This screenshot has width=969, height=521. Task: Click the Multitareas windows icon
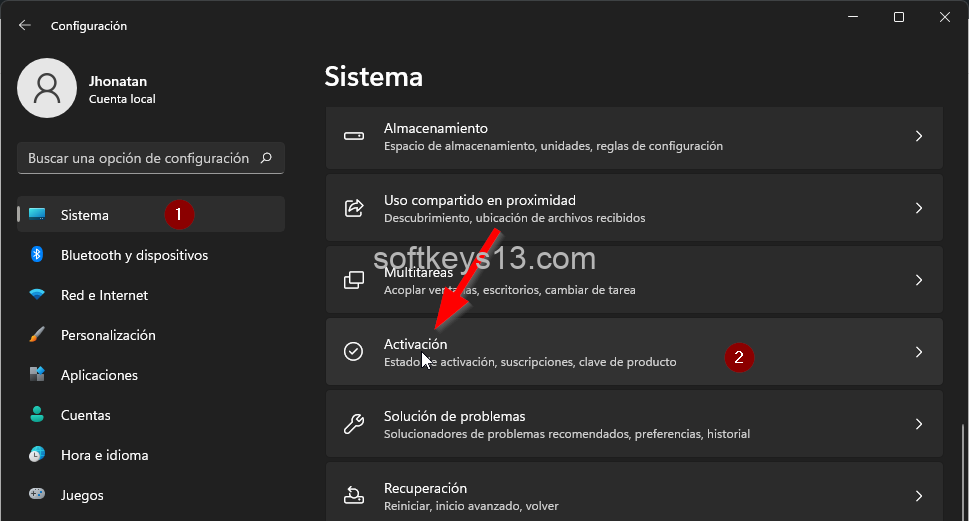(353, 280)
